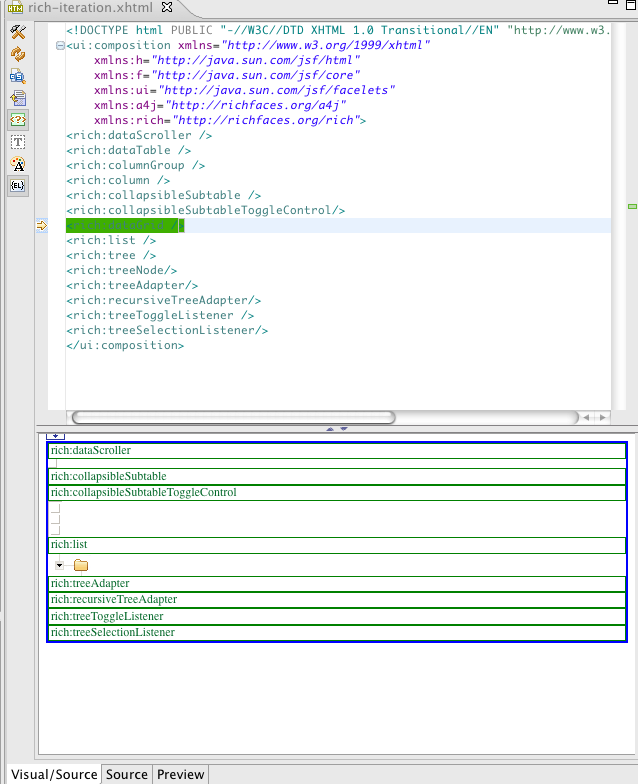Switch to the Source tab
Viewport: 638px width, 784px height.
[127, 774]
